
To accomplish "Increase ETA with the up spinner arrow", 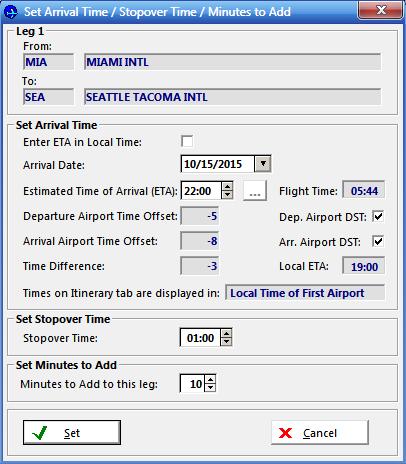I will point(227,187).
